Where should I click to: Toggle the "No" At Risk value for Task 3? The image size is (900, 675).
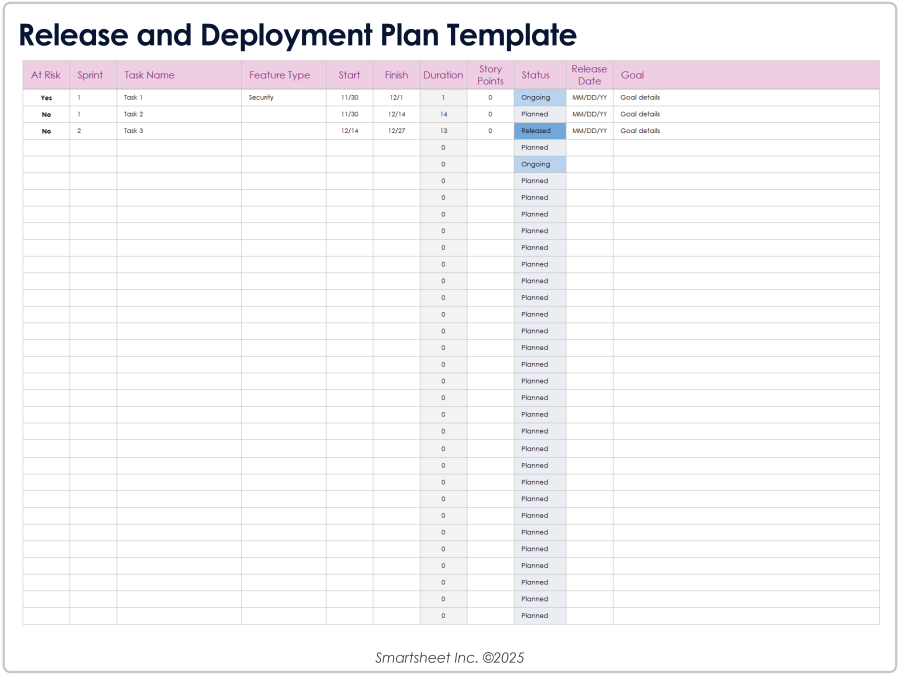tap(45, 130)
